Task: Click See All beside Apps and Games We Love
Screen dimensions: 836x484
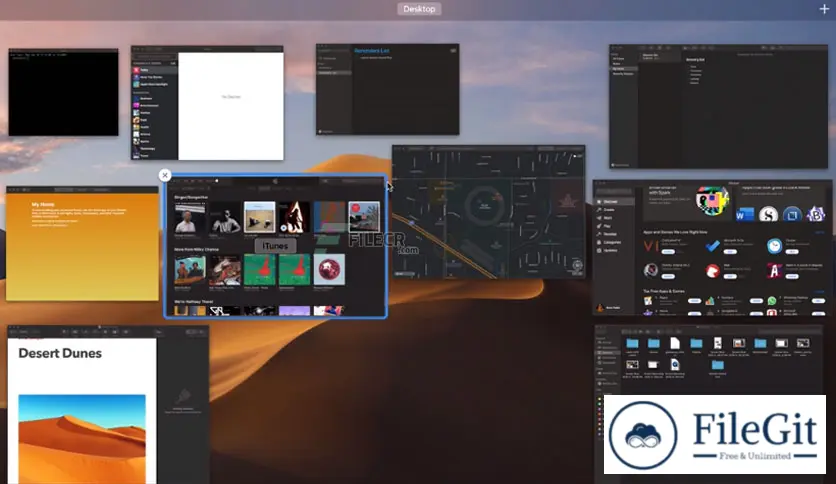Action: [x=819, y=232]
